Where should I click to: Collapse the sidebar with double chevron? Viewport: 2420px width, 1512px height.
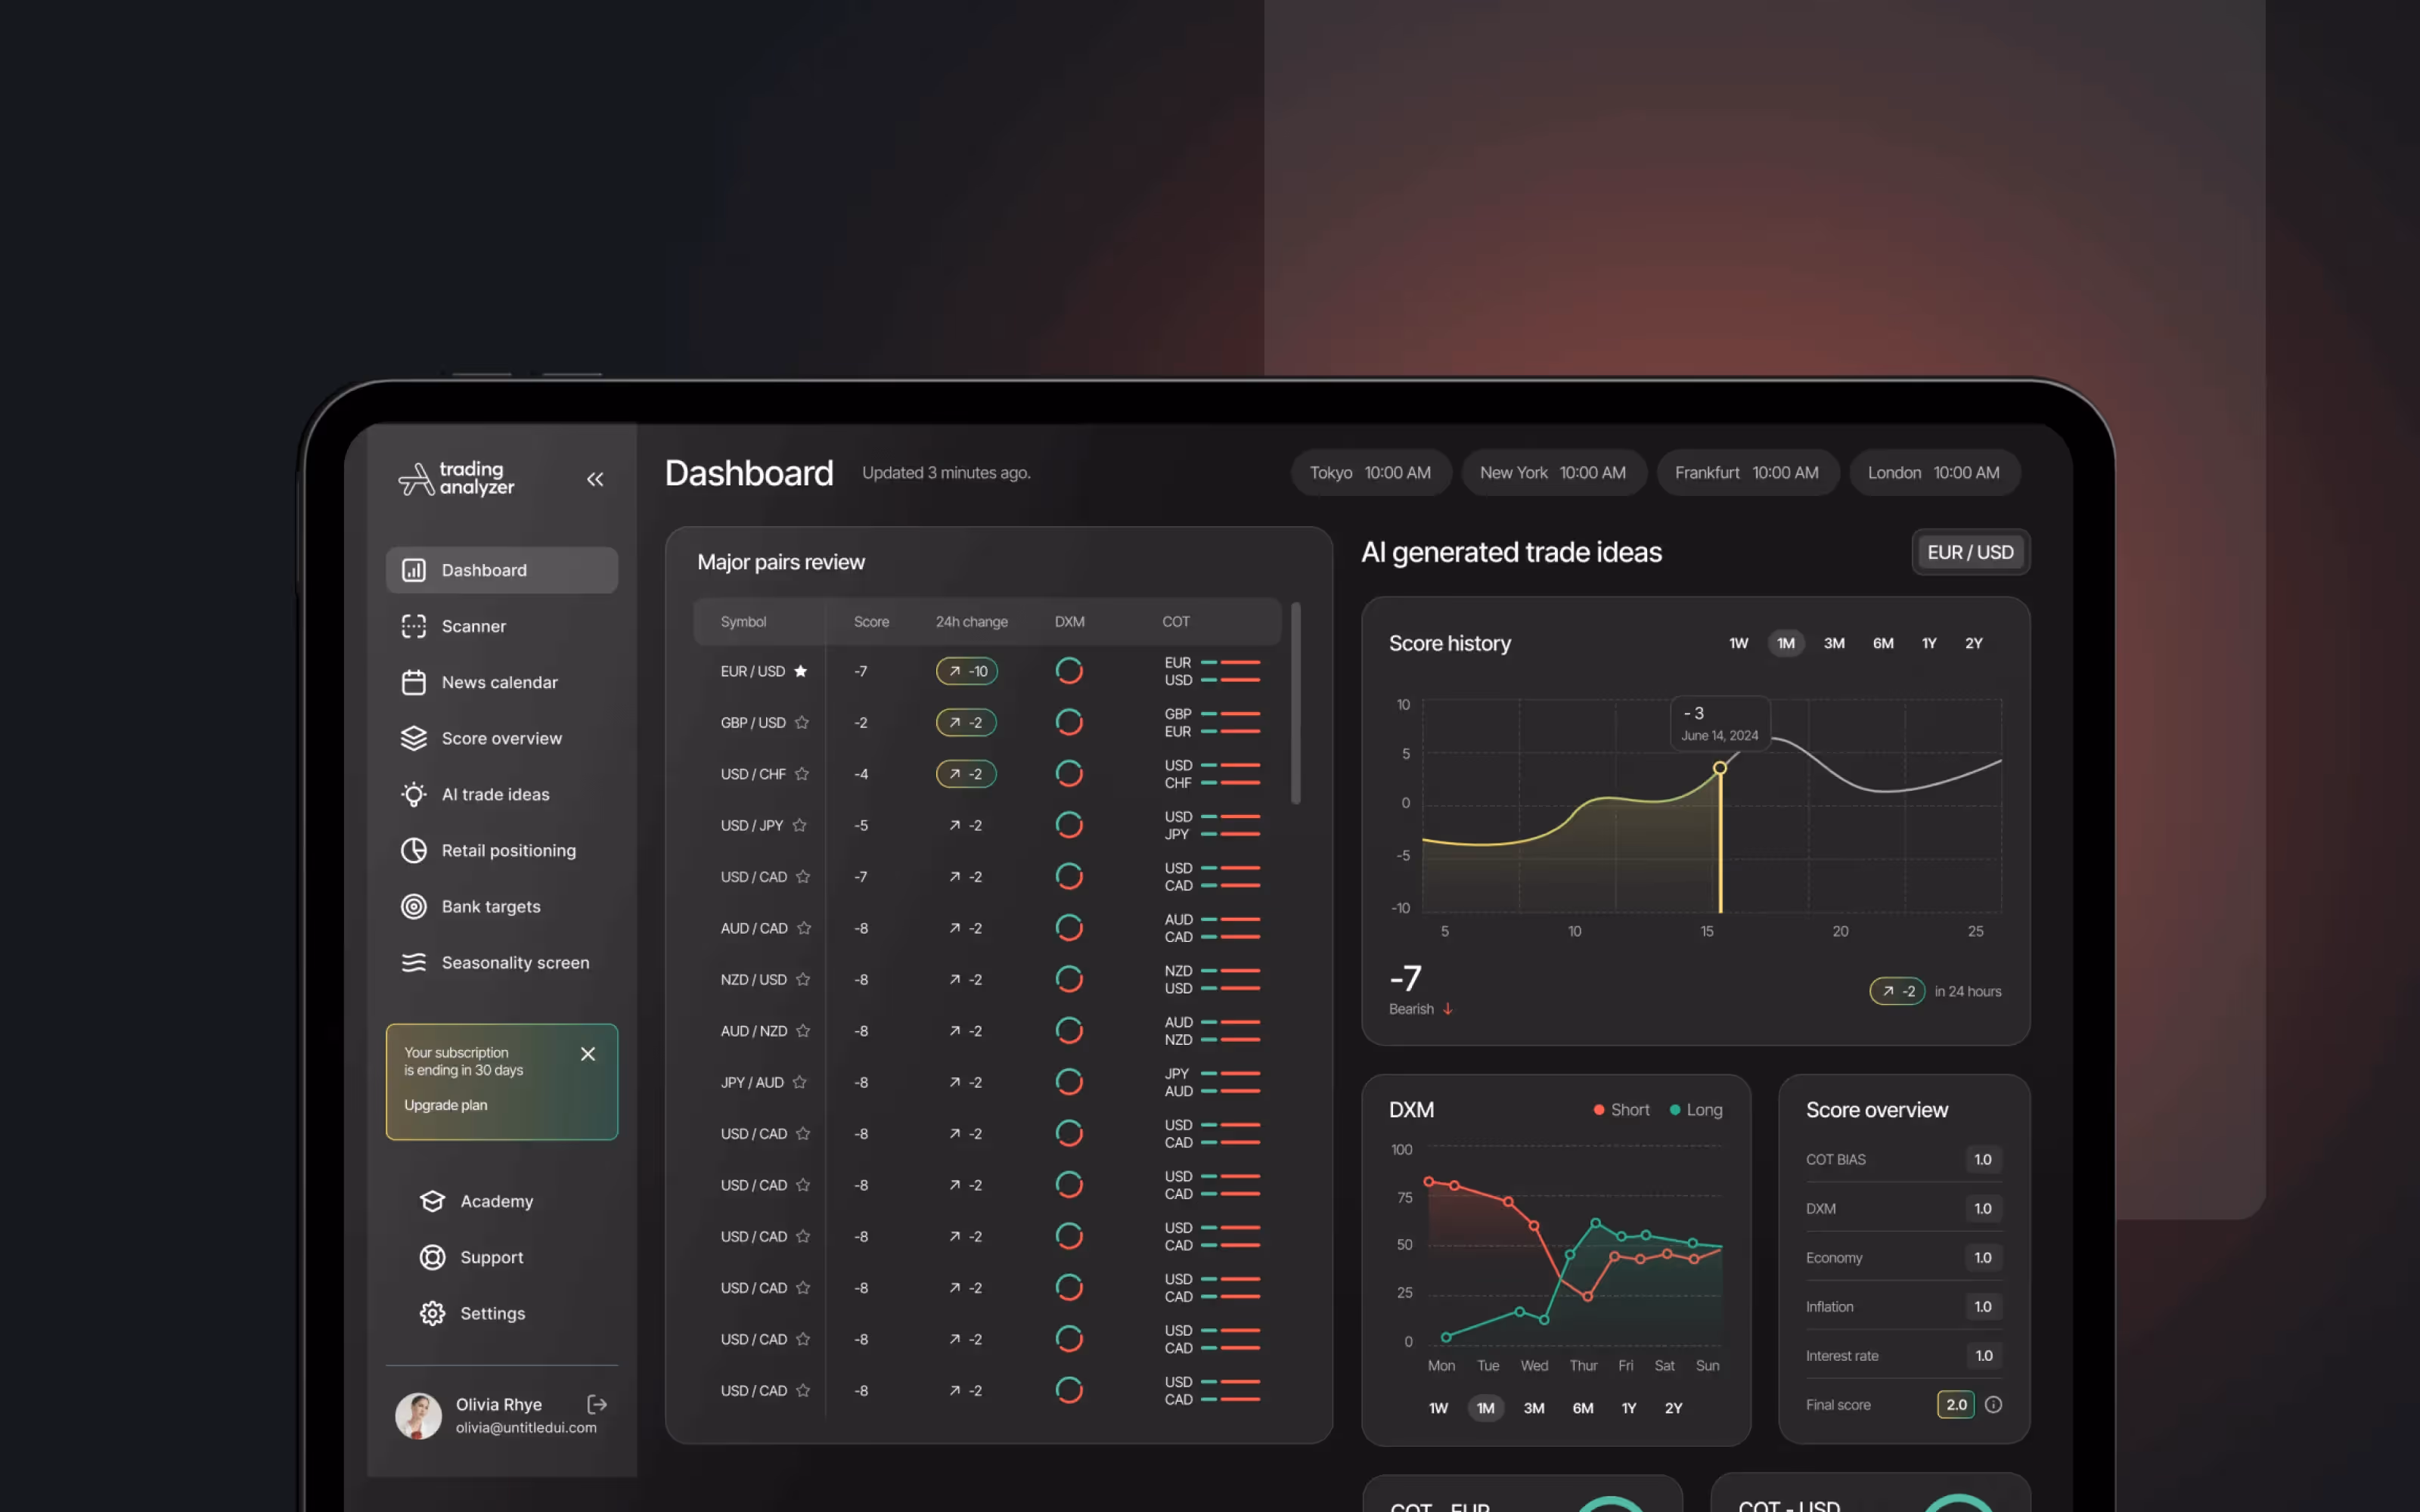tap(595, 479)
